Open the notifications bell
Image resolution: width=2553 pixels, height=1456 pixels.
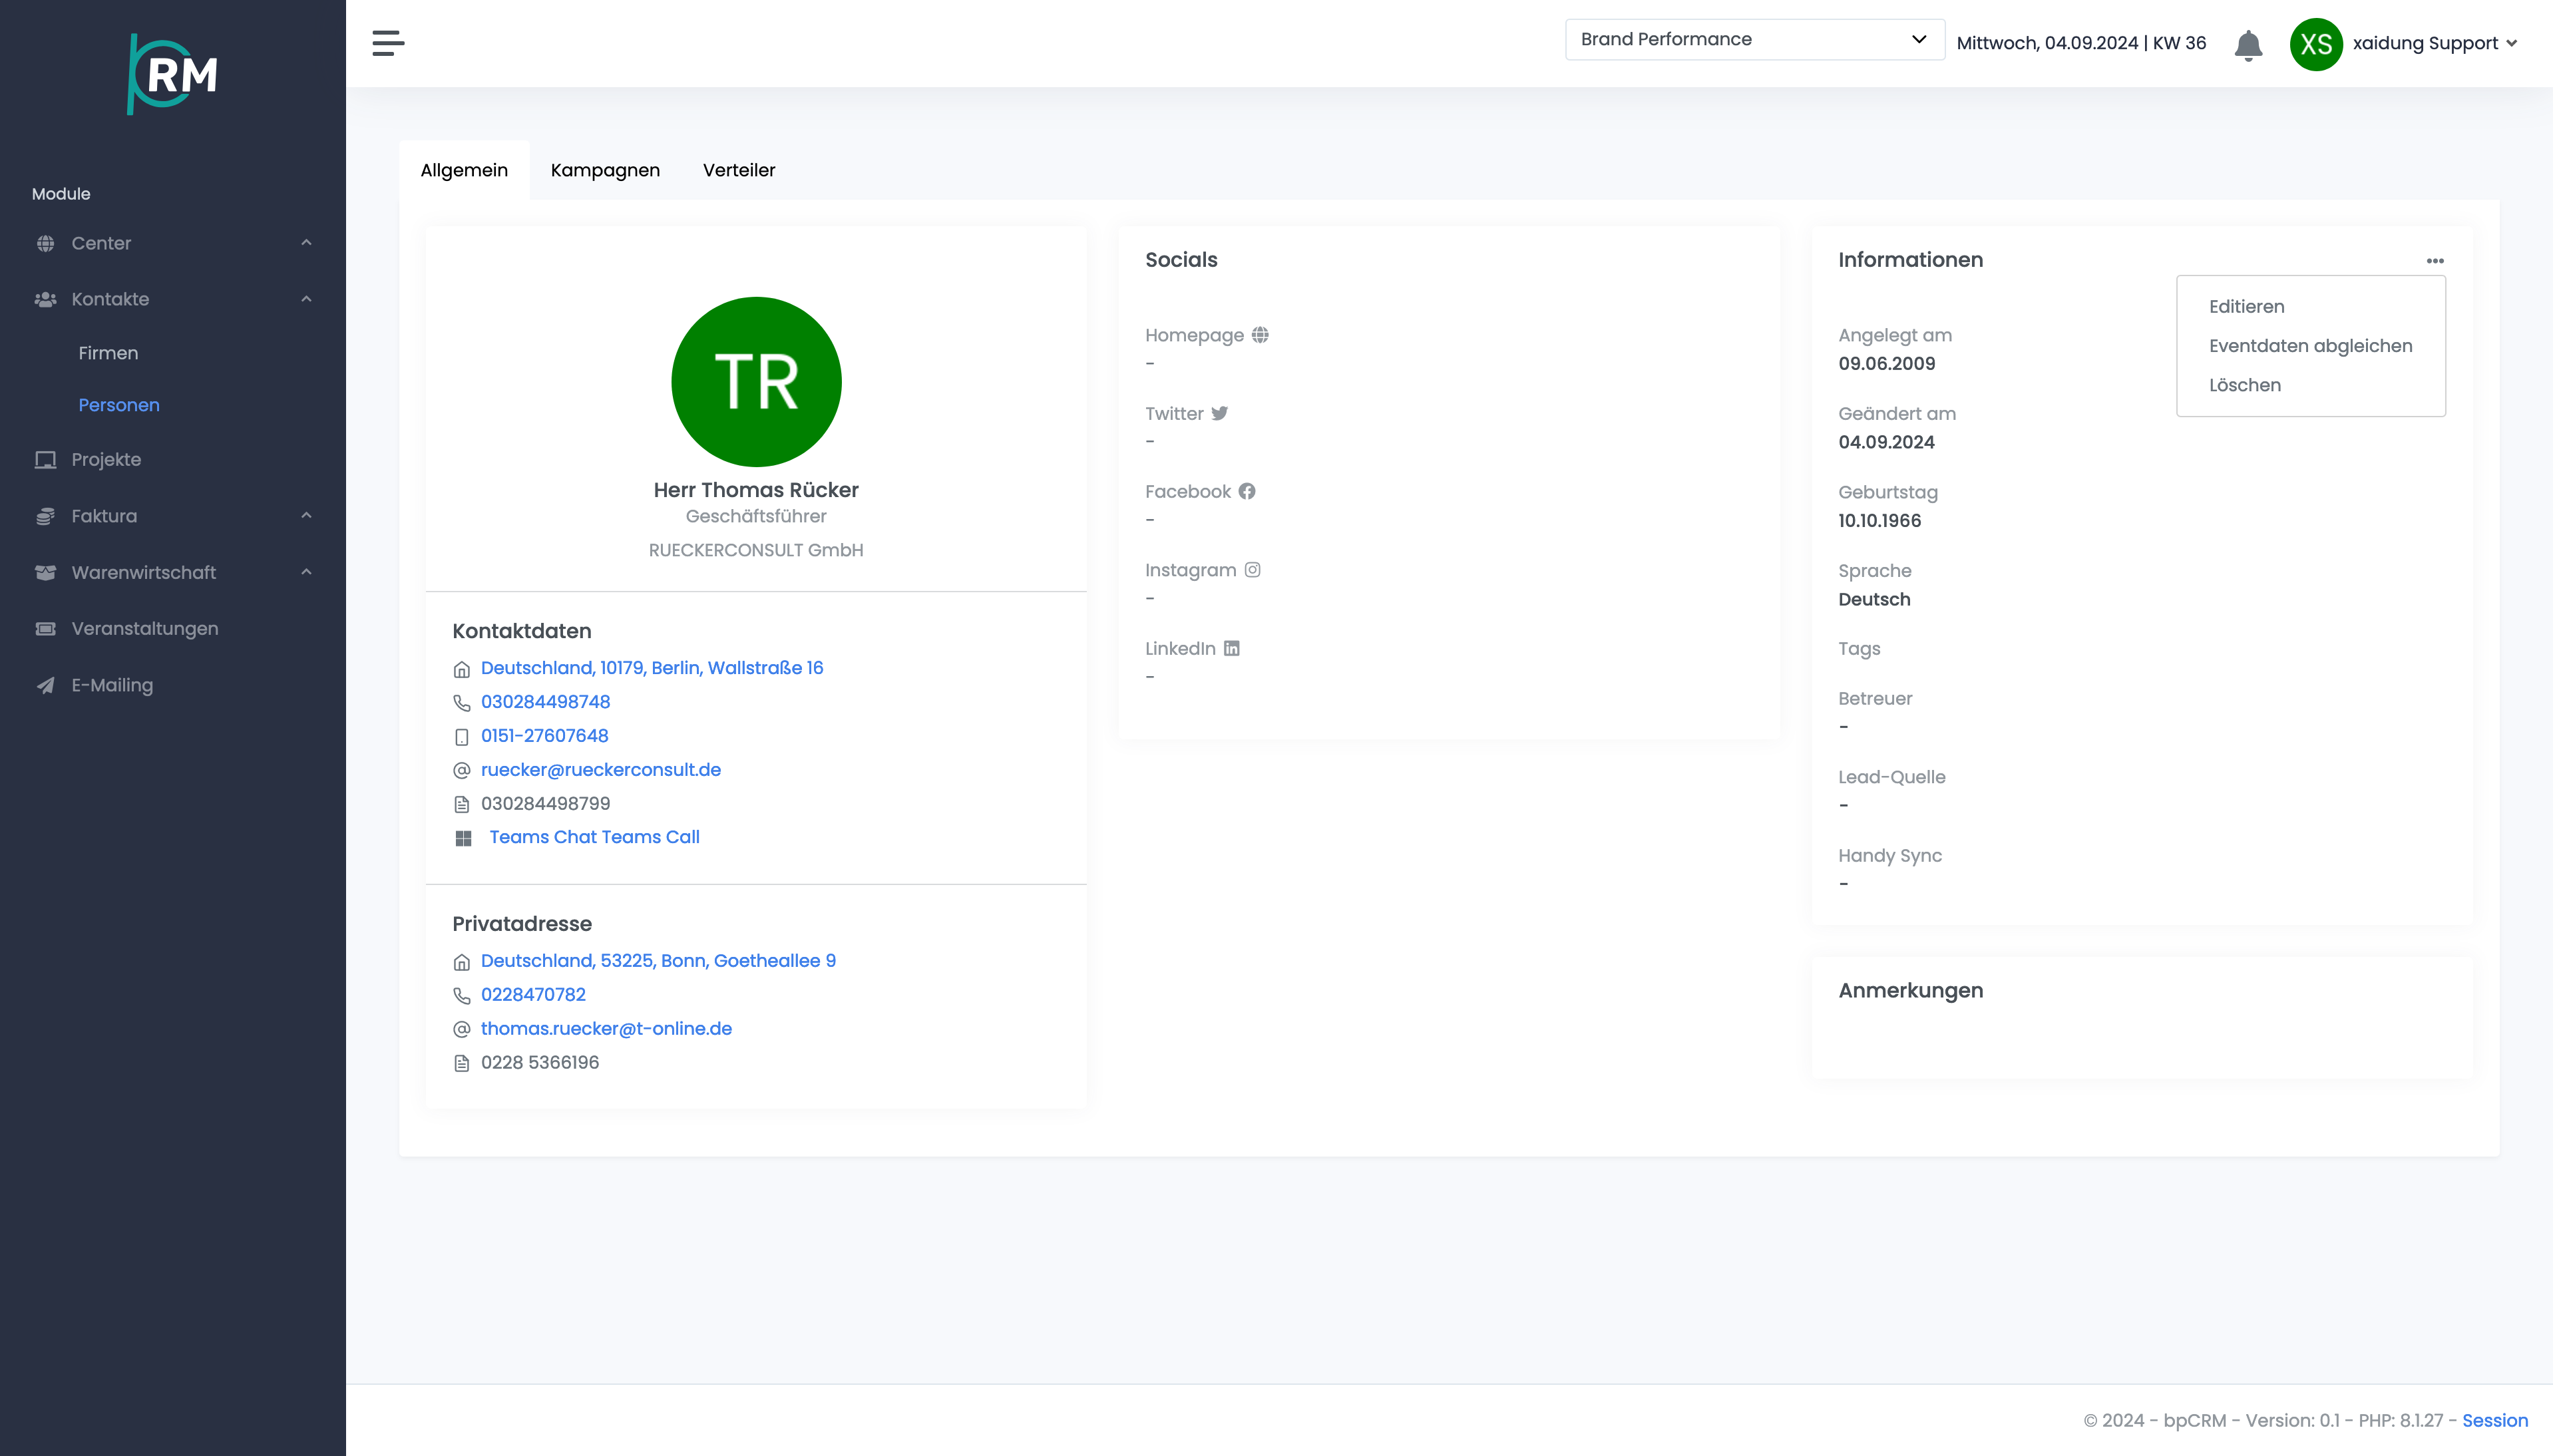2248,45
